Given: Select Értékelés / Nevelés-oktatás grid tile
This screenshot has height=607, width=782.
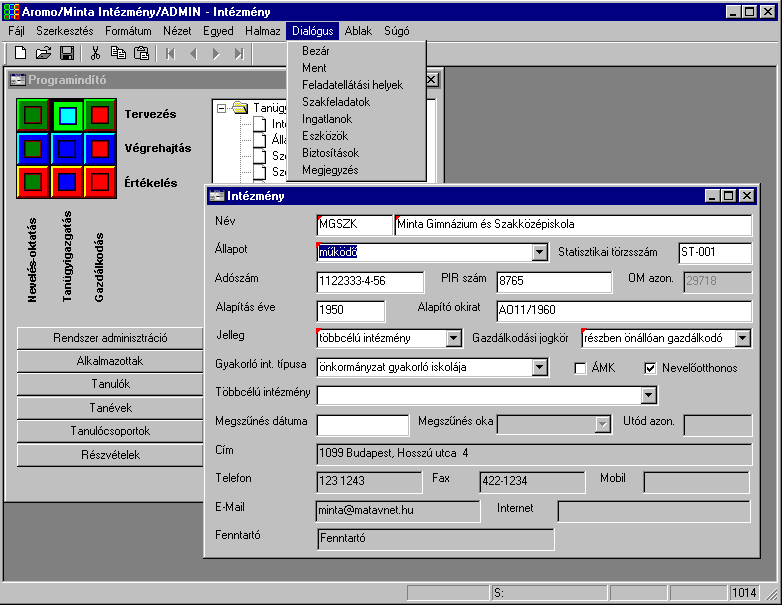Looking at the screenshot, I should 33,182.
